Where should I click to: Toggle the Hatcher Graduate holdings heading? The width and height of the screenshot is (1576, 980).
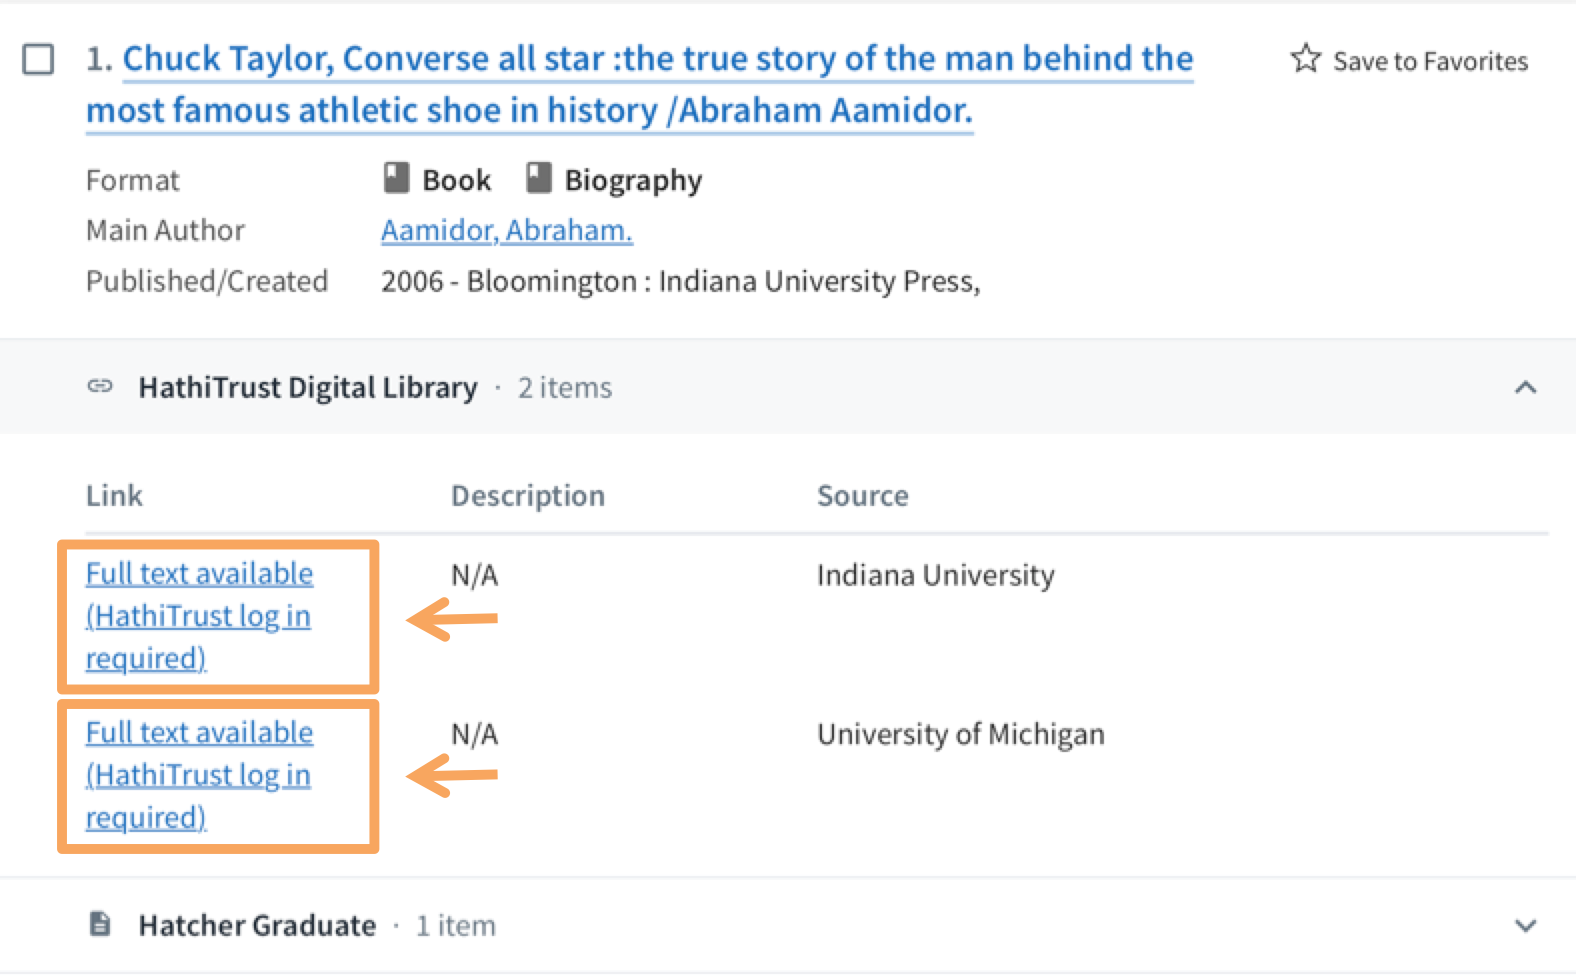257,925
